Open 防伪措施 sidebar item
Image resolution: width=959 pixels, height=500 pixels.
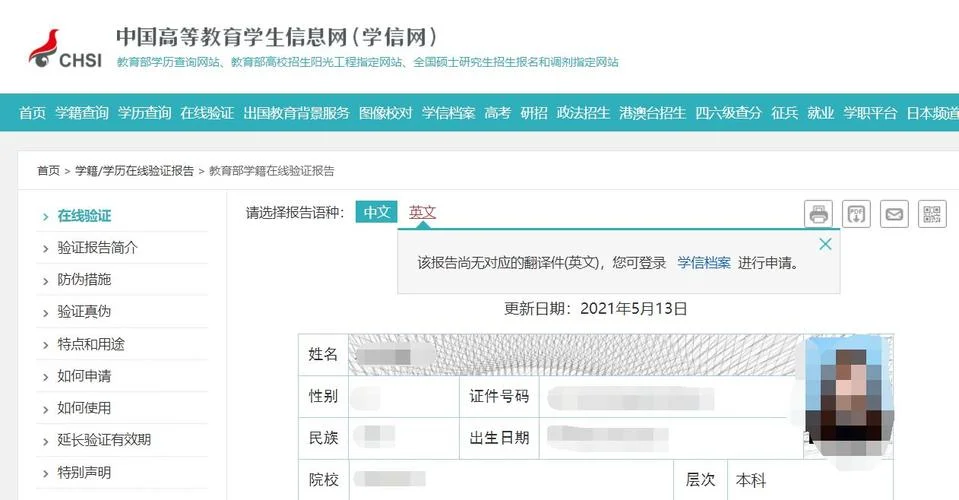pyautogui.click(x=84, y=279)
